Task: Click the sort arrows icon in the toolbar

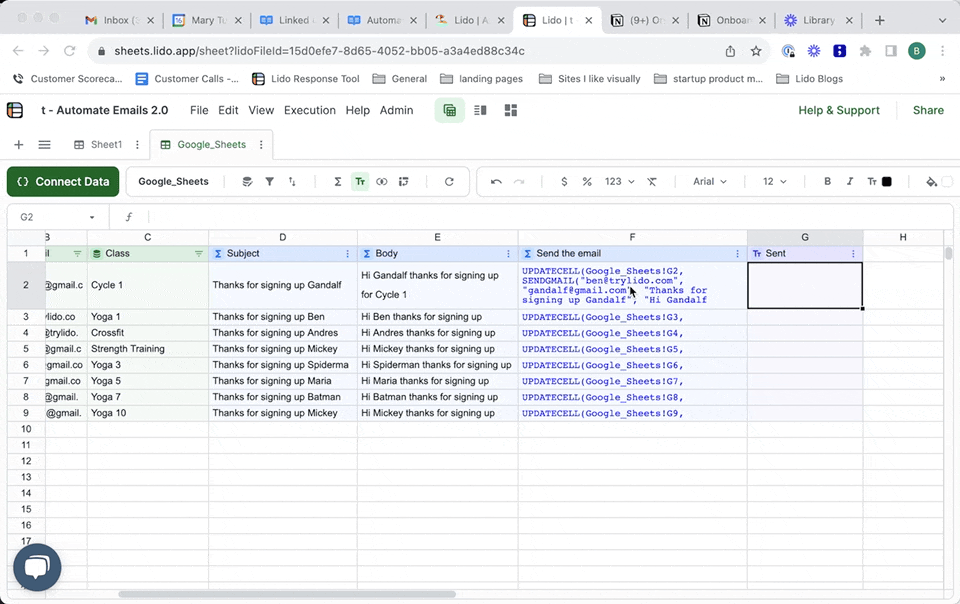Action: pyautogui.click(x=292, y=182)
